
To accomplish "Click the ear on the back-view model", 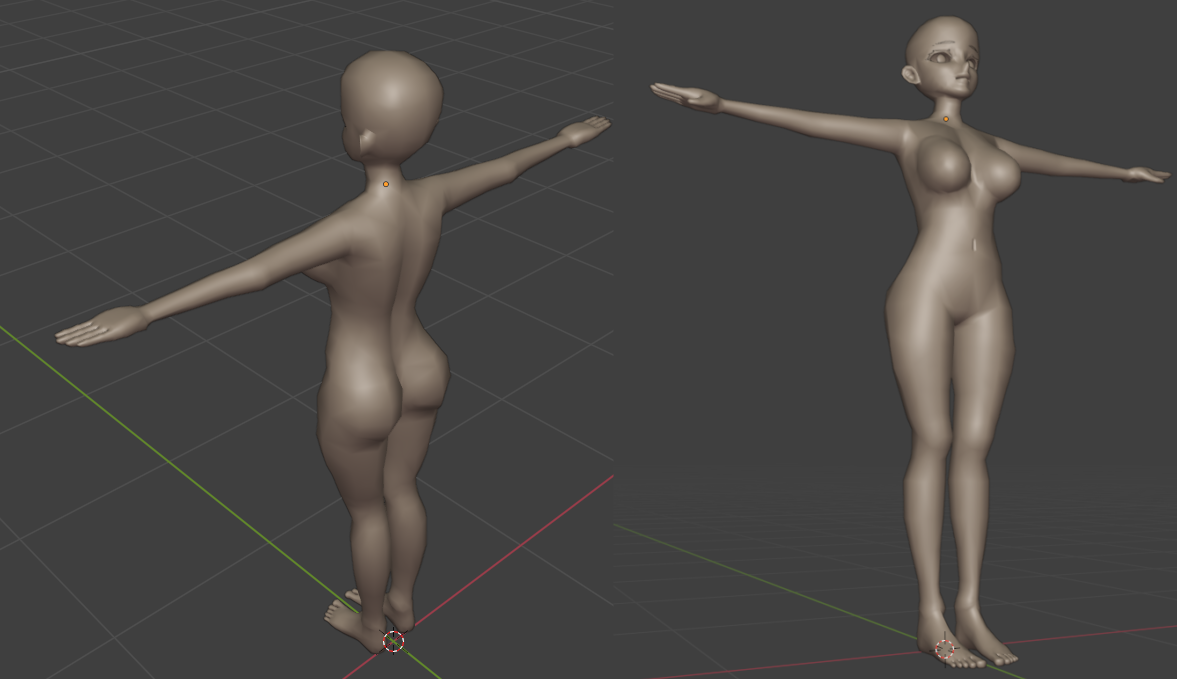I will pyautogui.click(x=367, y=141).
